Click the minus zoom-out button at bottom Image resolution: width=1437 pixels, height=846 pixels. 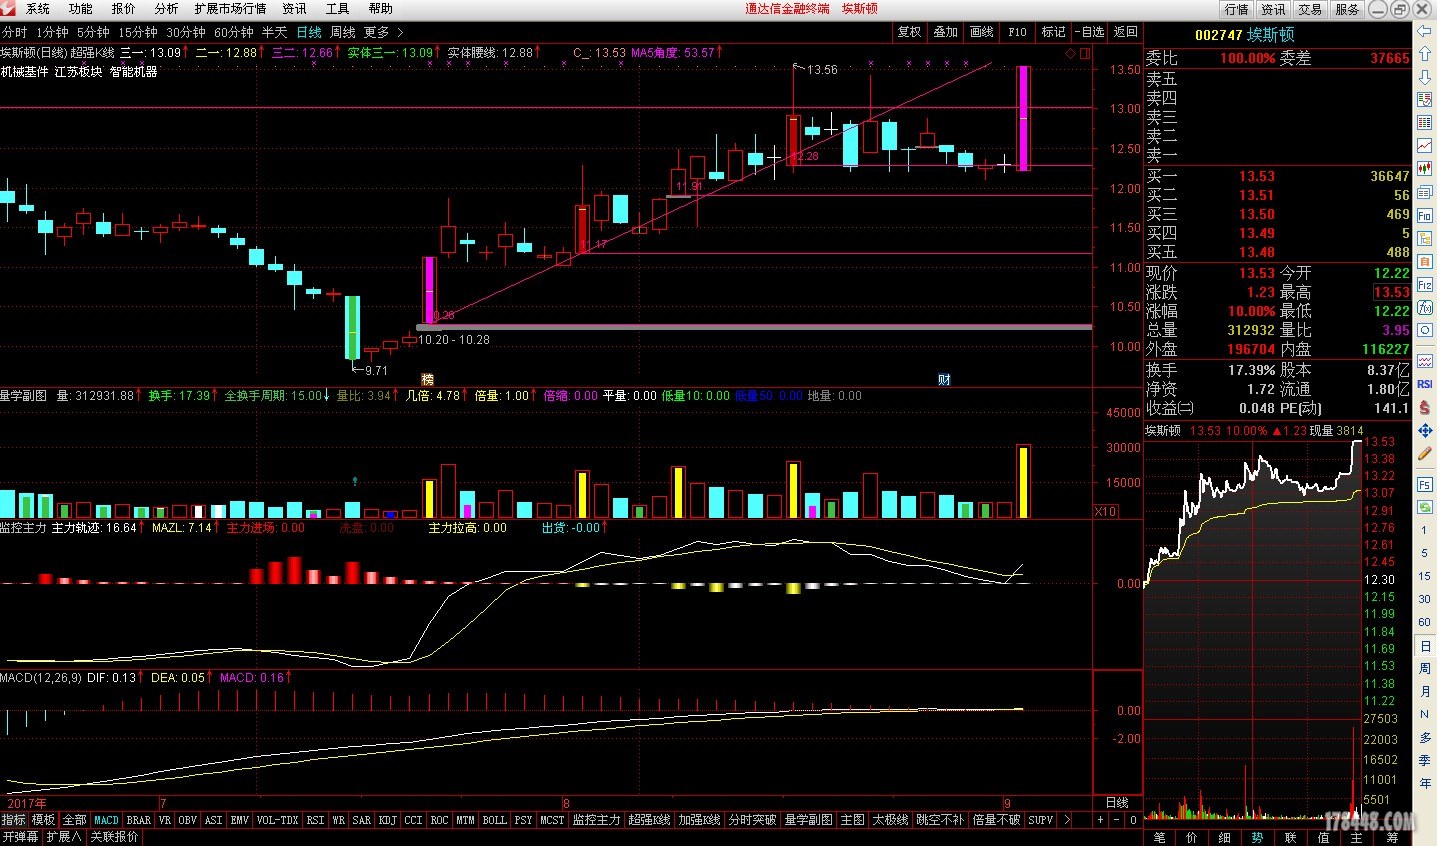(1117, 820)
